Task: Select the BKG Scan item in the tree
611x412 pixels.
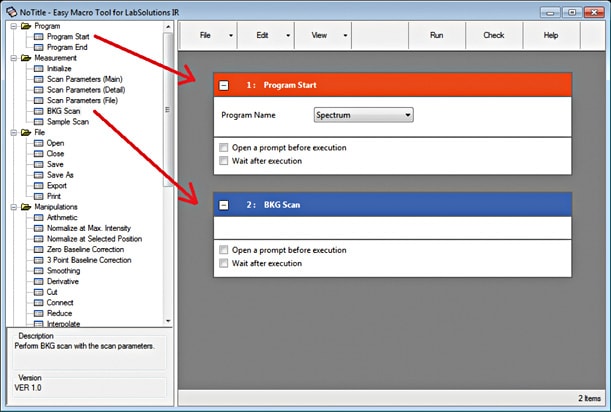Action: pyautogui.click(x=64, y=111)
